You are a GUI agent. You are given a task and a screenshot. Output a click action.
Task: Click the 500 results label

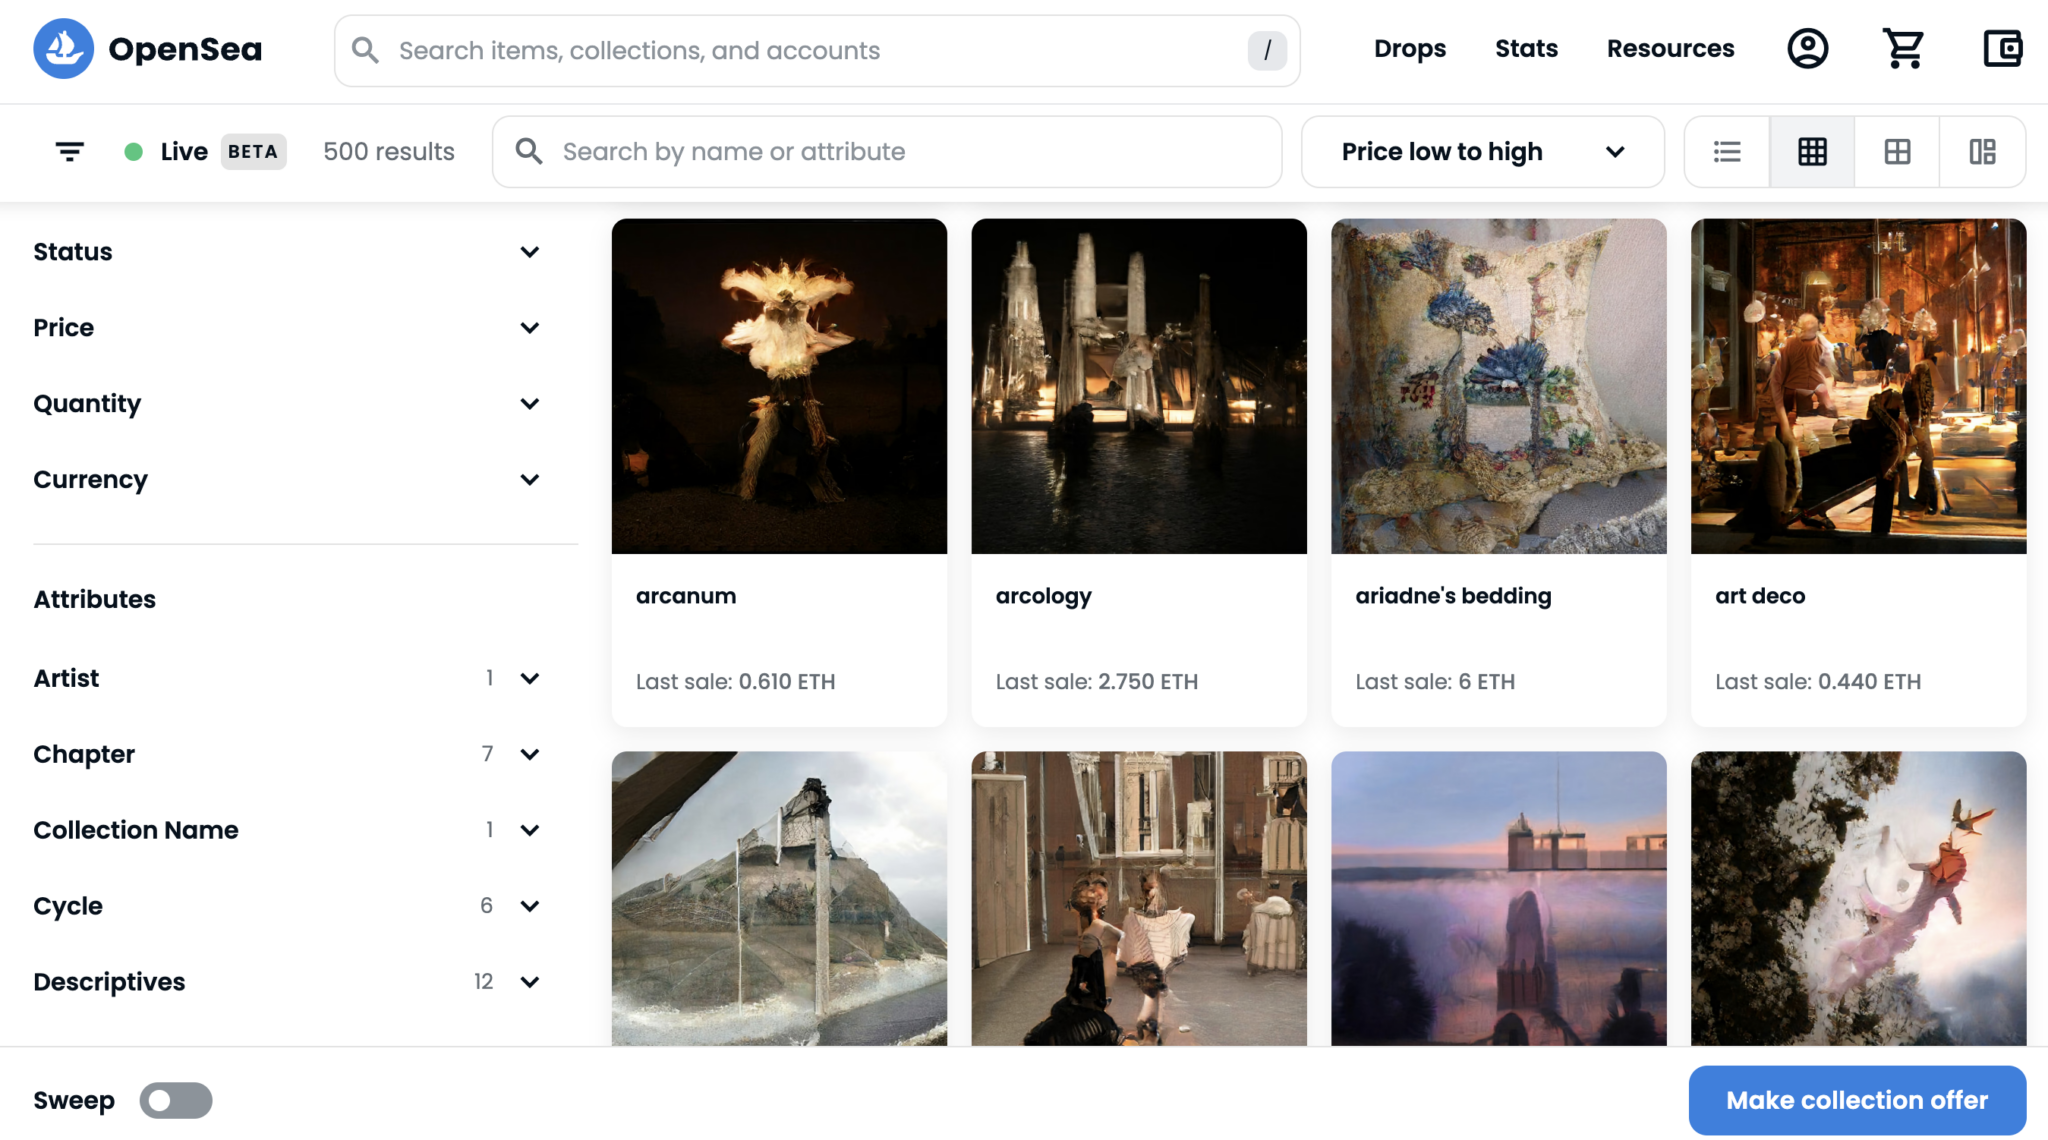tap(388, 151)
